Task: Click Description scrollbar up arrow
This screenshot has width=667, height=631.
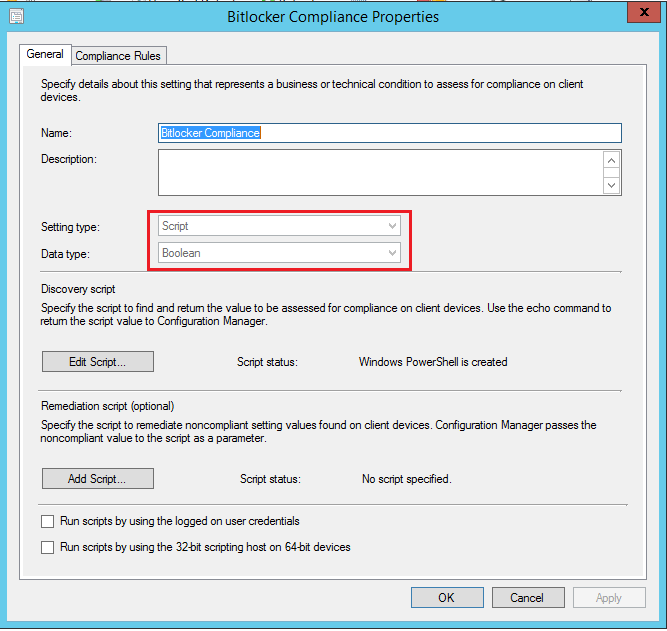Action: pyautogui.click(x=611, y=160)
